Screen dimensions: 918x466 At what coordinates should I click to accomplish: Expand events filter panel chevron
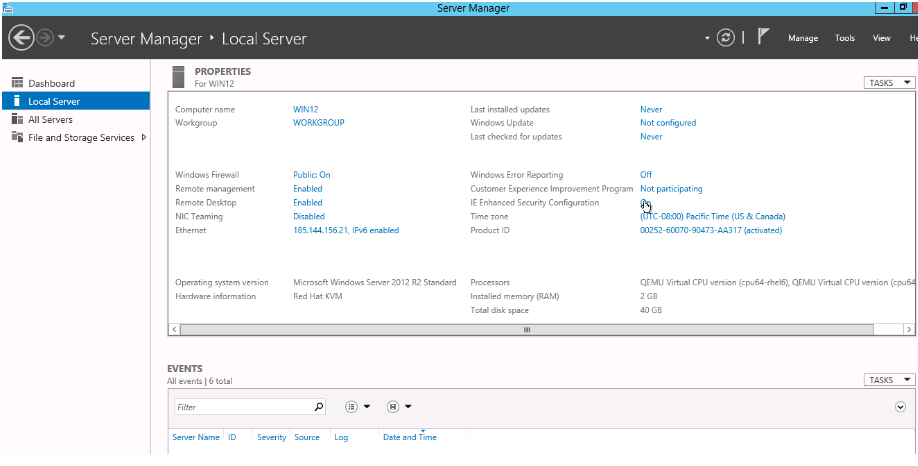[x=900, y=407]
